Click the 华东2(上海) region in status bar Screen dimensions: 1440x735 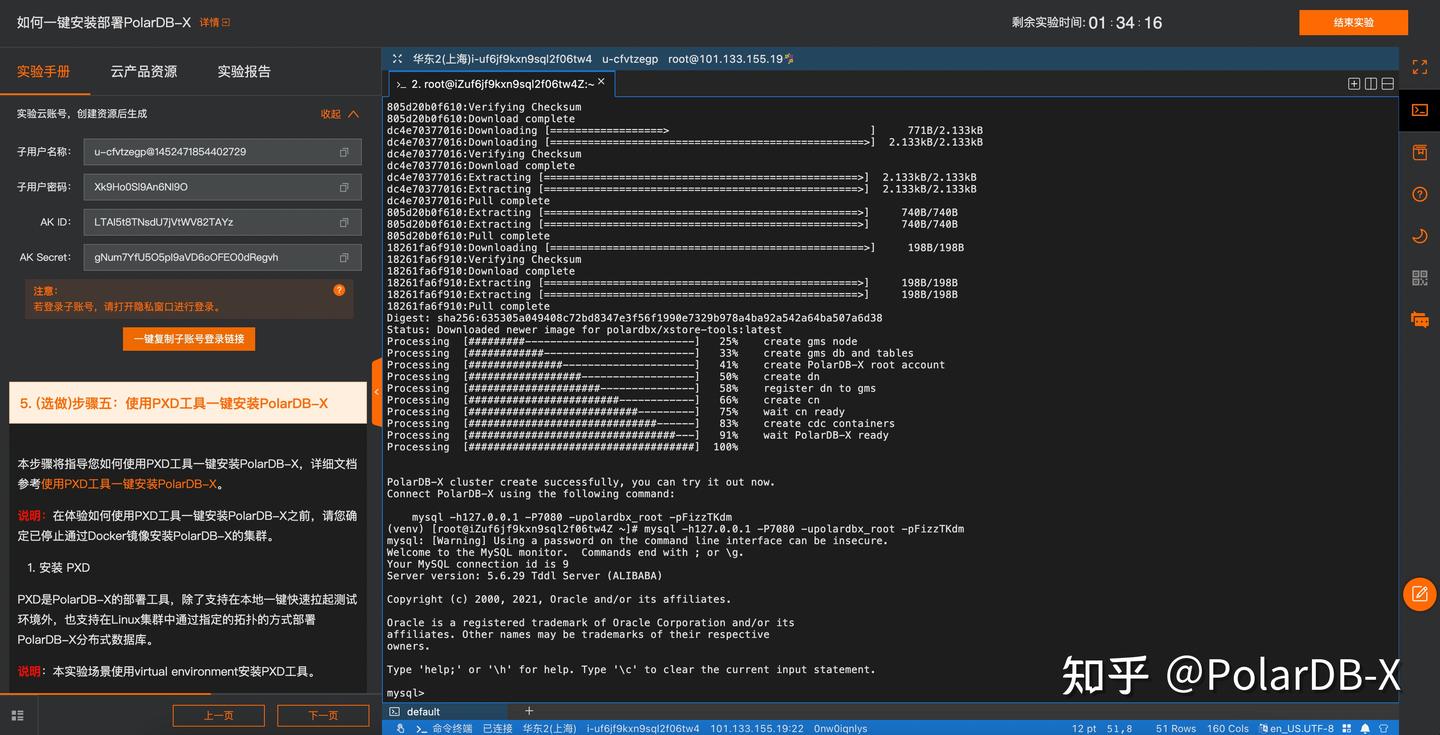point(549,729)
